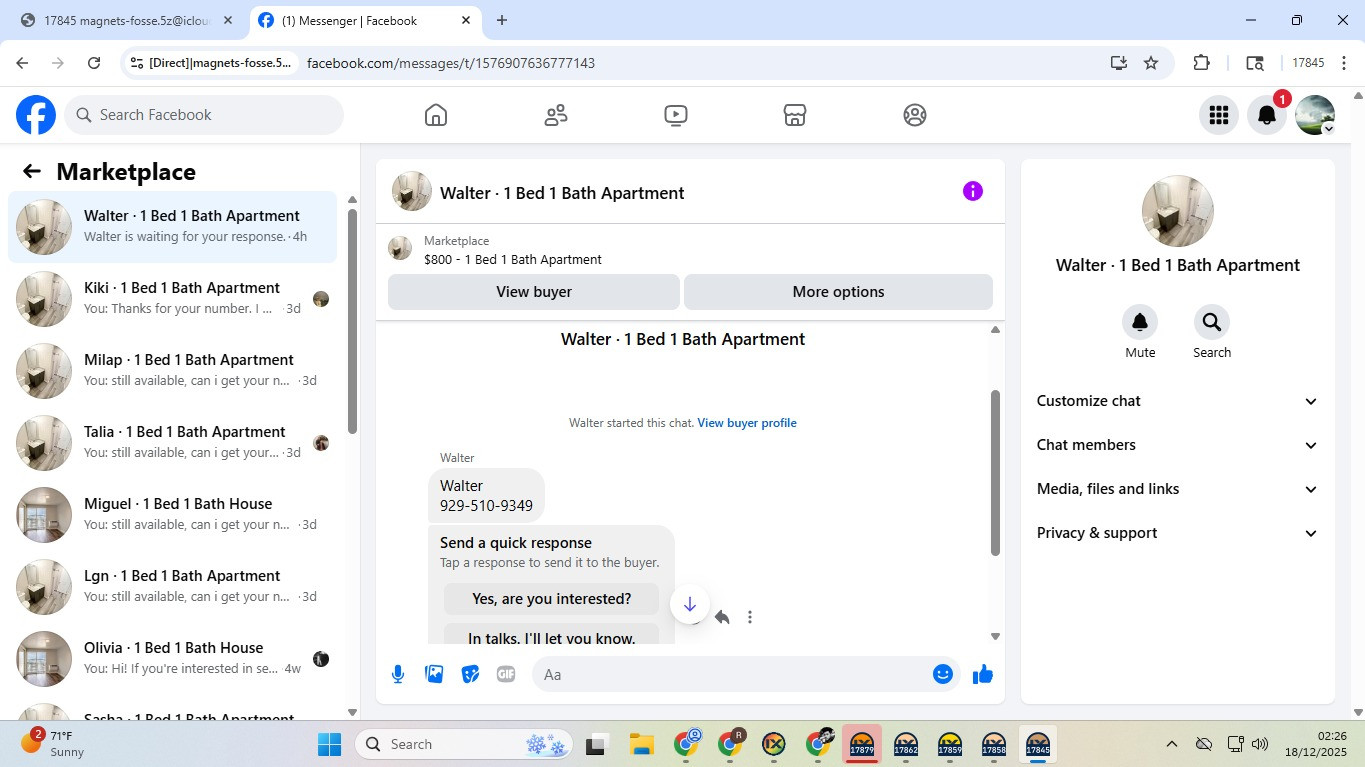Open the Video (Watch) icon
The image size is (1365, 767).
[675, 115]
